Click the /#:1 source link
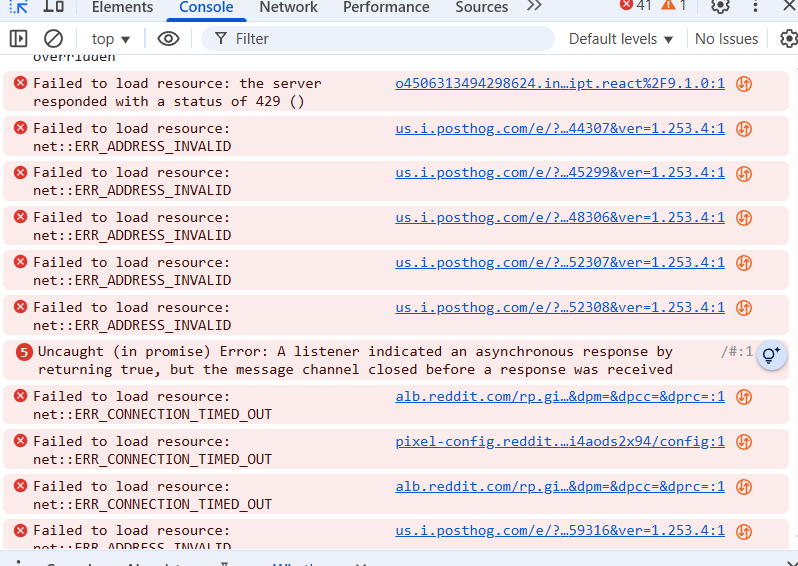 [x=736, y=352]
